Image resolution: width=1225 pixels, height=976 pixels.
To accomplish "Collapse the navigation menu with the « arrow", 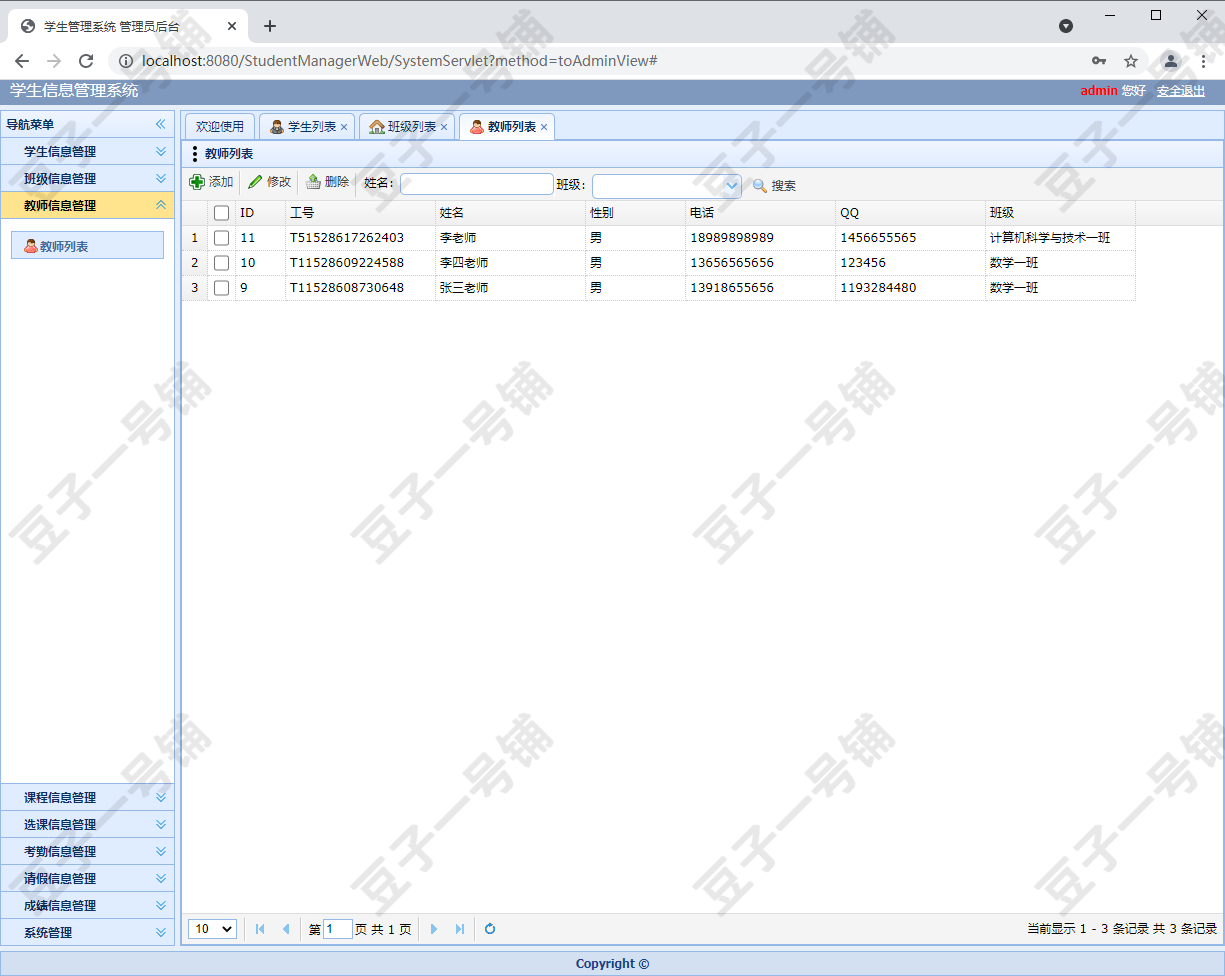I will tap(159, 124).
